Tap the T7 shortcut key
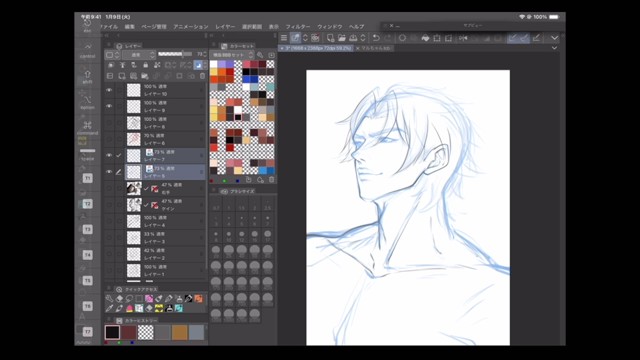 (87, 332)
